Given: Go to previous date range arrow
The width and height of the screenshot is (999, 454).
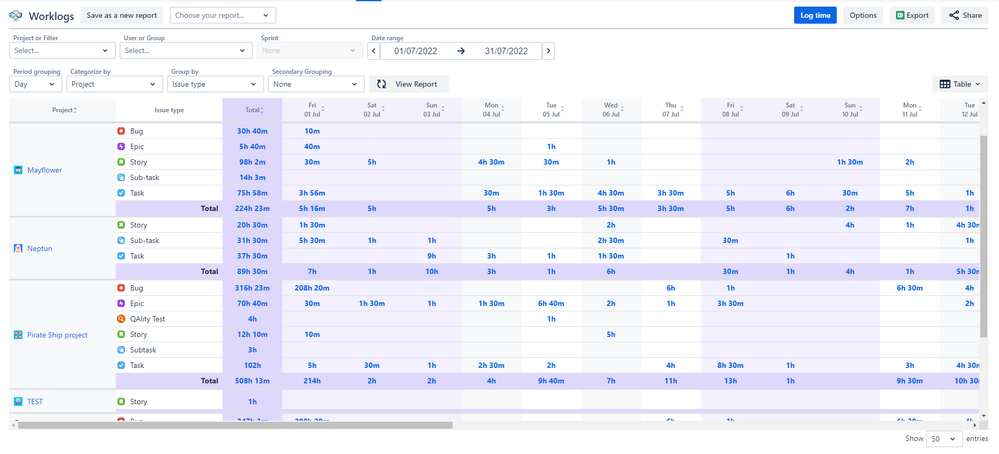Looking at the screenshot, I should pyautogui.click(x=374, y=51).
